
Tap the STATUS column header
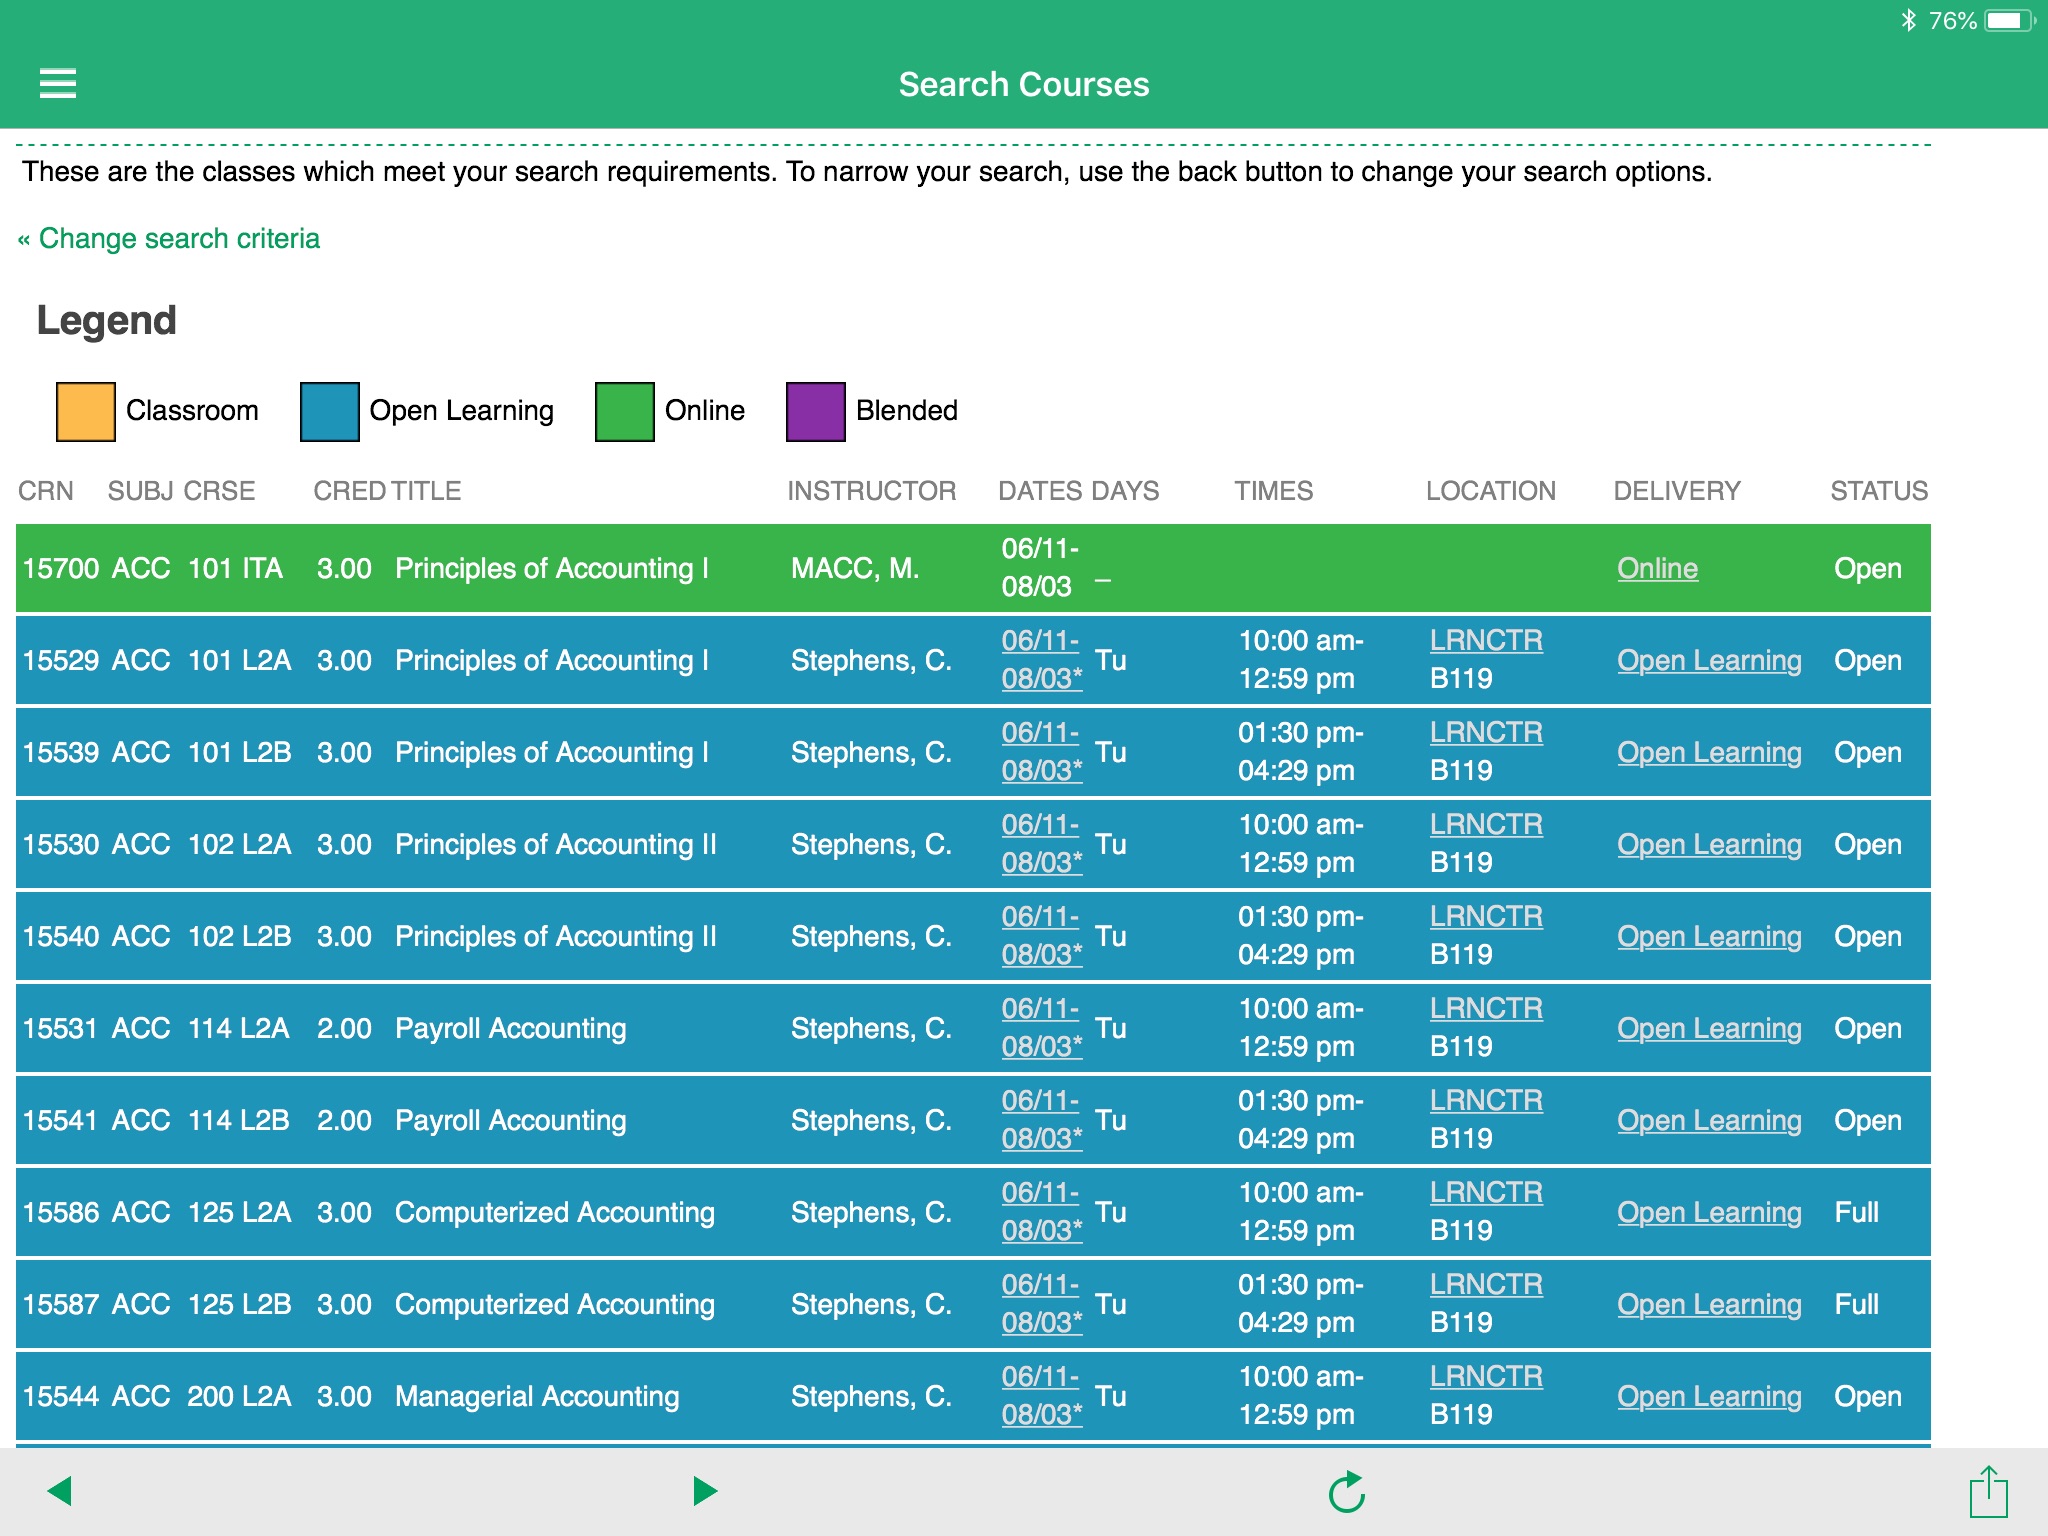(x=1879, y=490)
